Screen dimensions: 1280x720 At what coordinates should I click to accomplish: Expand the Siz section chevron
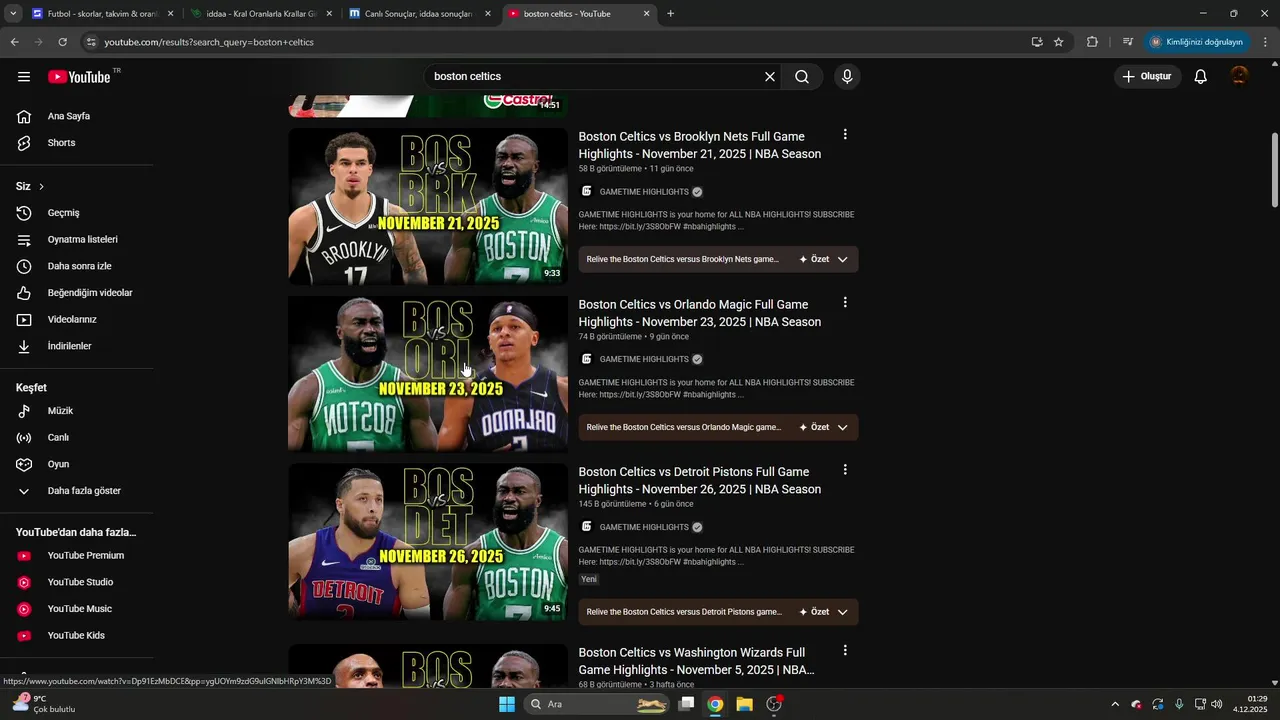41,187
